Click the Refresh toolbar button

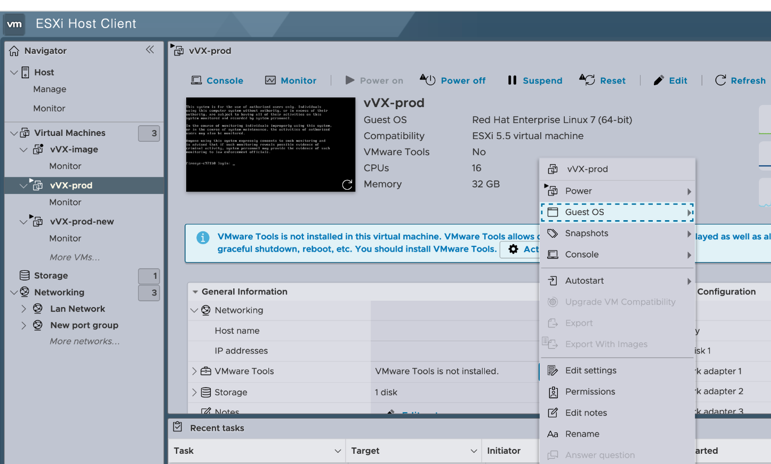[x=740, y=81]
